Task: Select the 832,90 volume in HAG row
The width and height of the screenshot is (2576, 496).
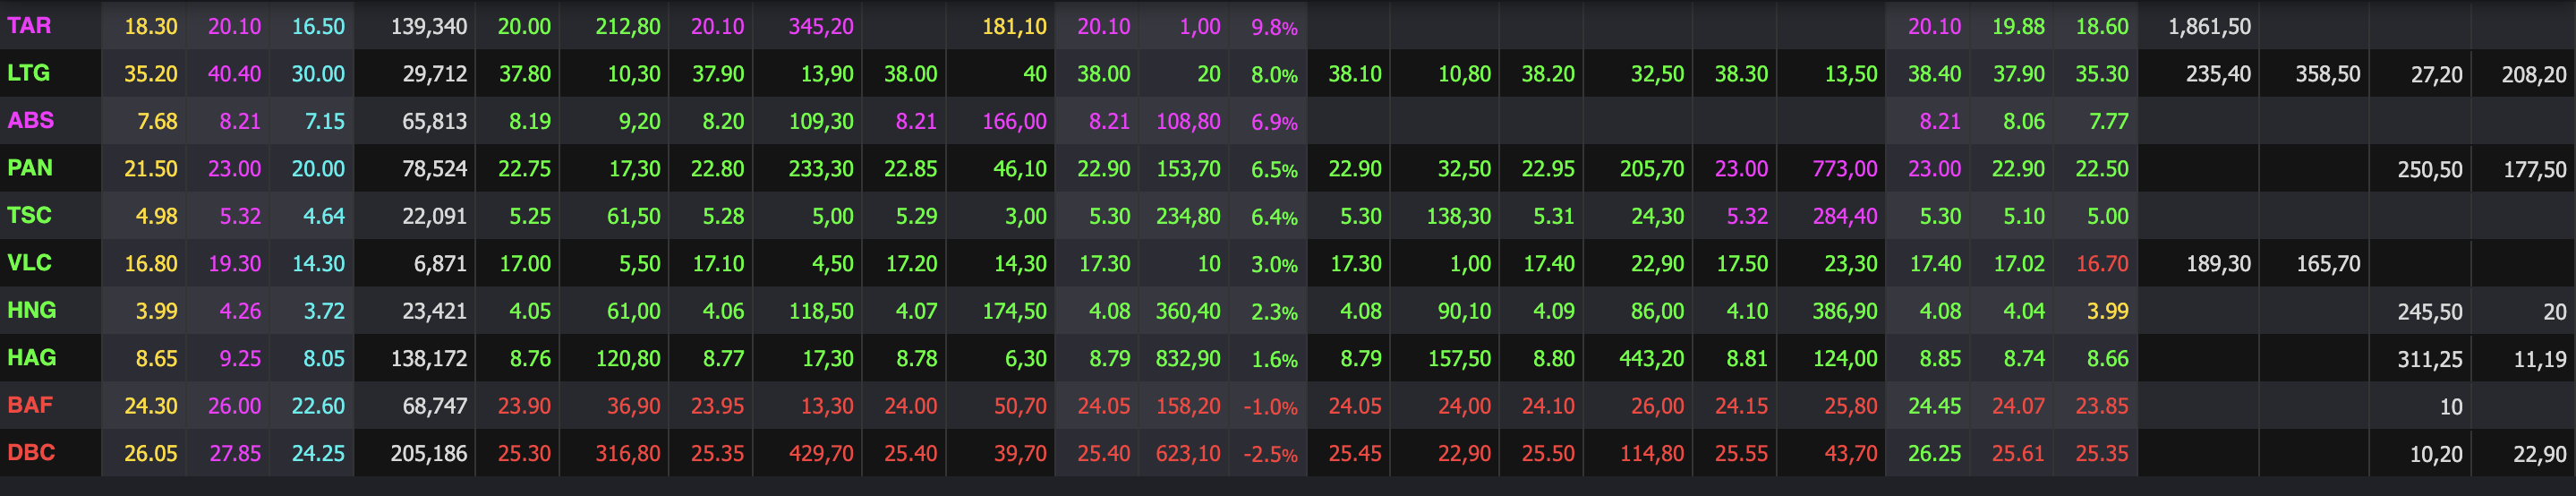Action: coord(1188,359)
